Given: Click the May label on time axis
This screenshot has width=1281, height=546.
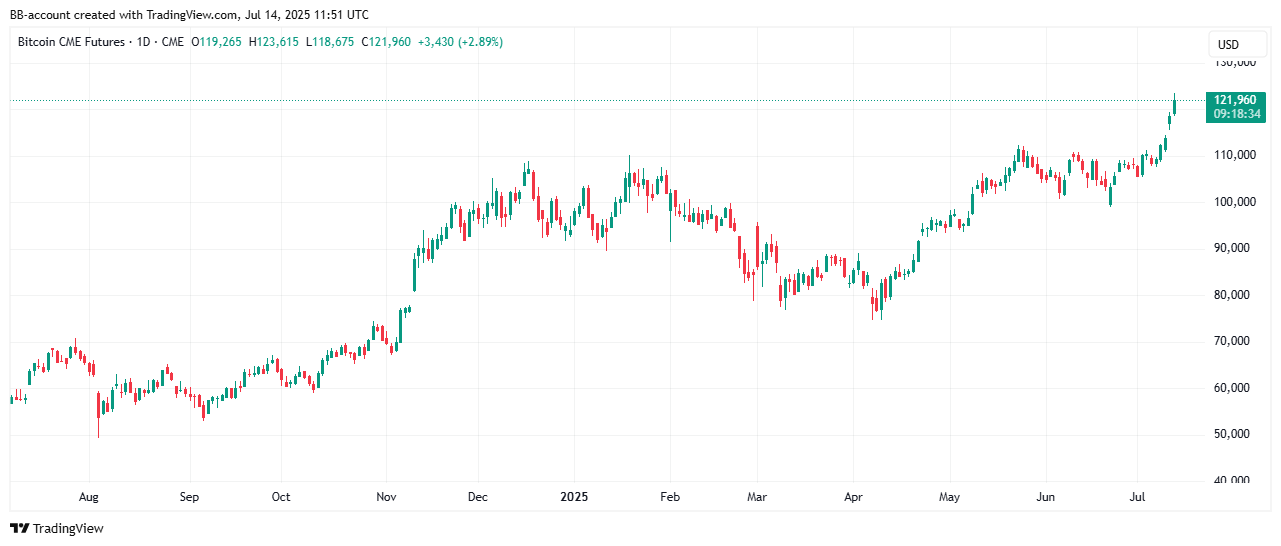Looking at the screenshot, I should click(x=949, y=497).
